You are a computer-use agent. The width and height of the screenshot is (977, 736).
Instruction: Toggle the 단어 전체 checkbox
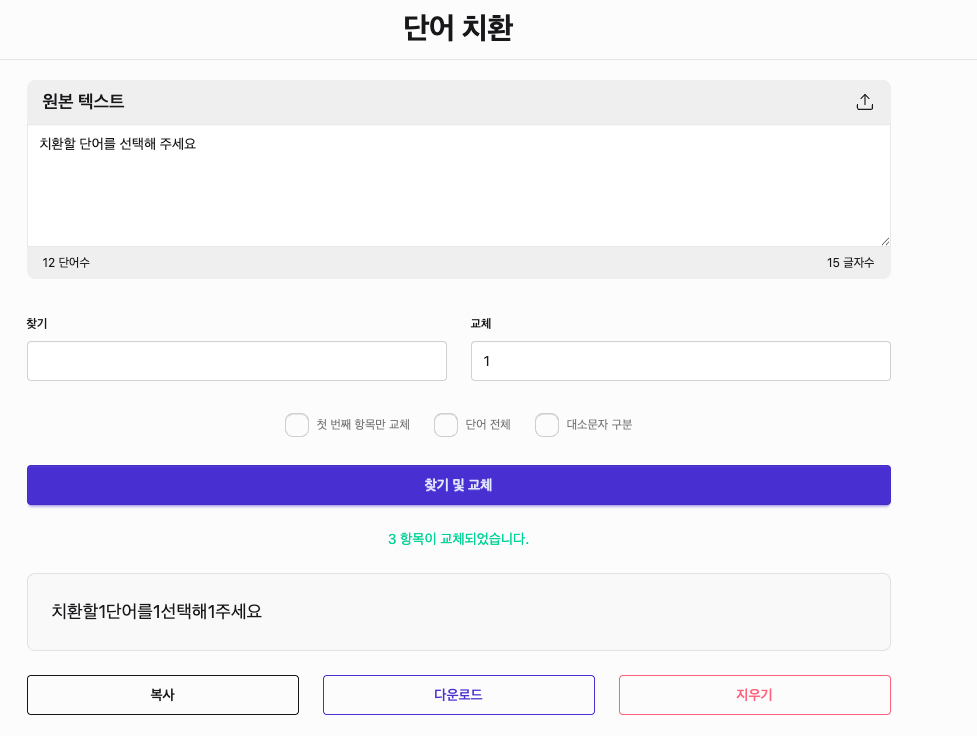tap(446, 425)
